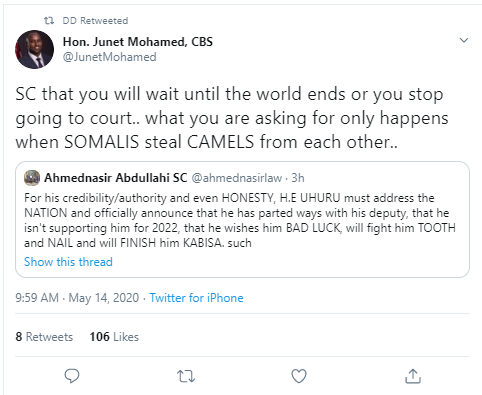Image resolution: width=482 pixels, height=395 pixels.
Task: View the 106 Likes list
Action: point(114,337)
